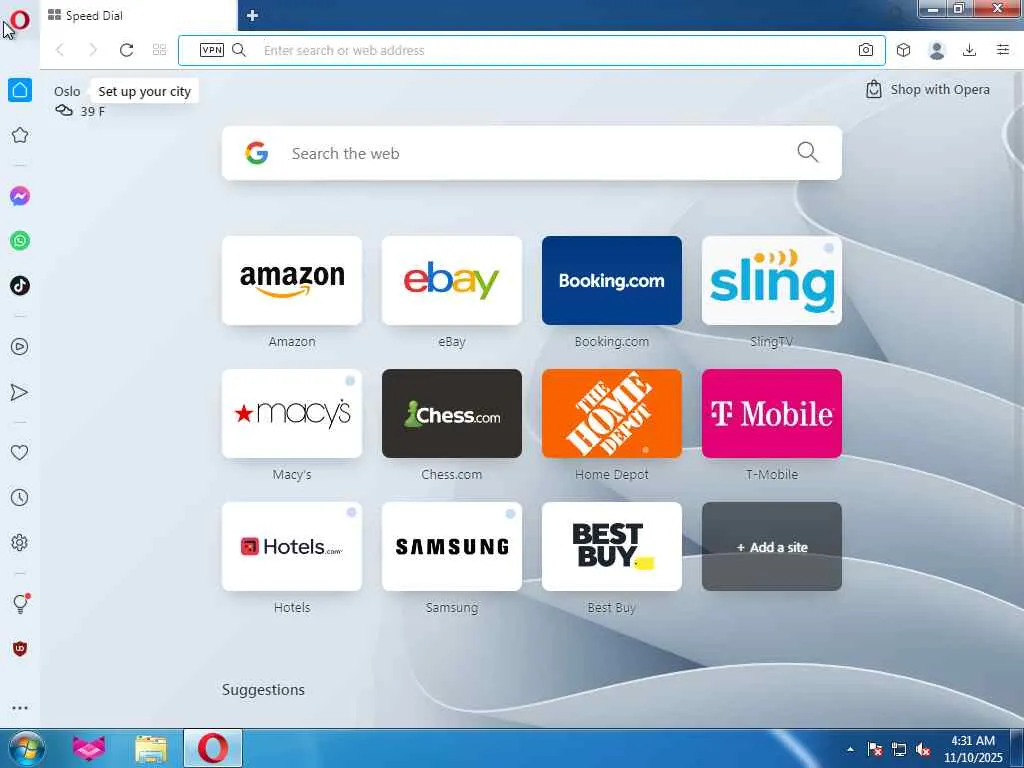The image size is (1024, 768).
Task: Select the Home icon in the sidebar
Action: (20, 90)
